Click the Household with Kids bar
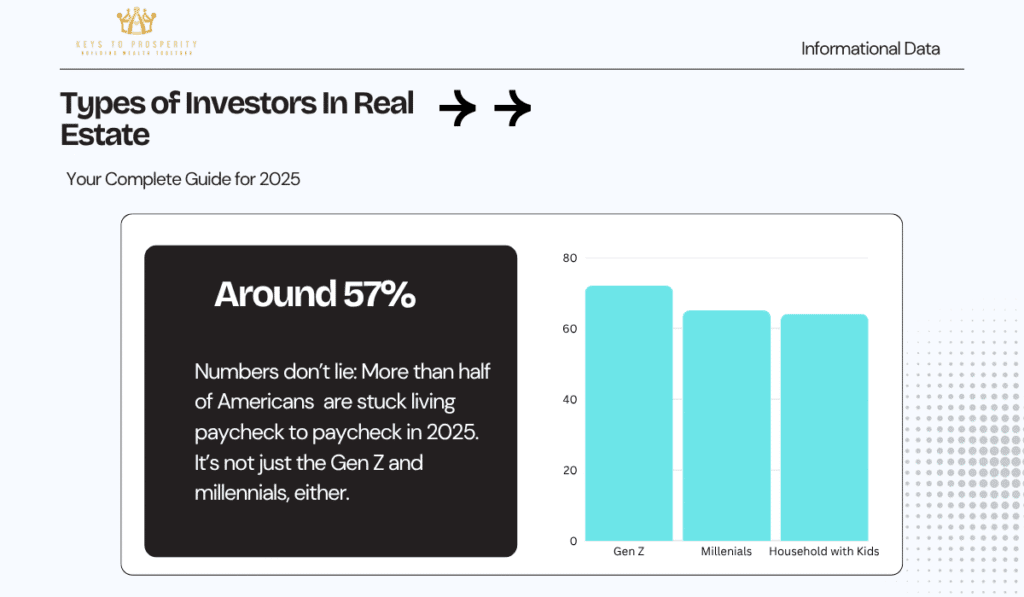The image size is (1024, 597). [824, 427]
